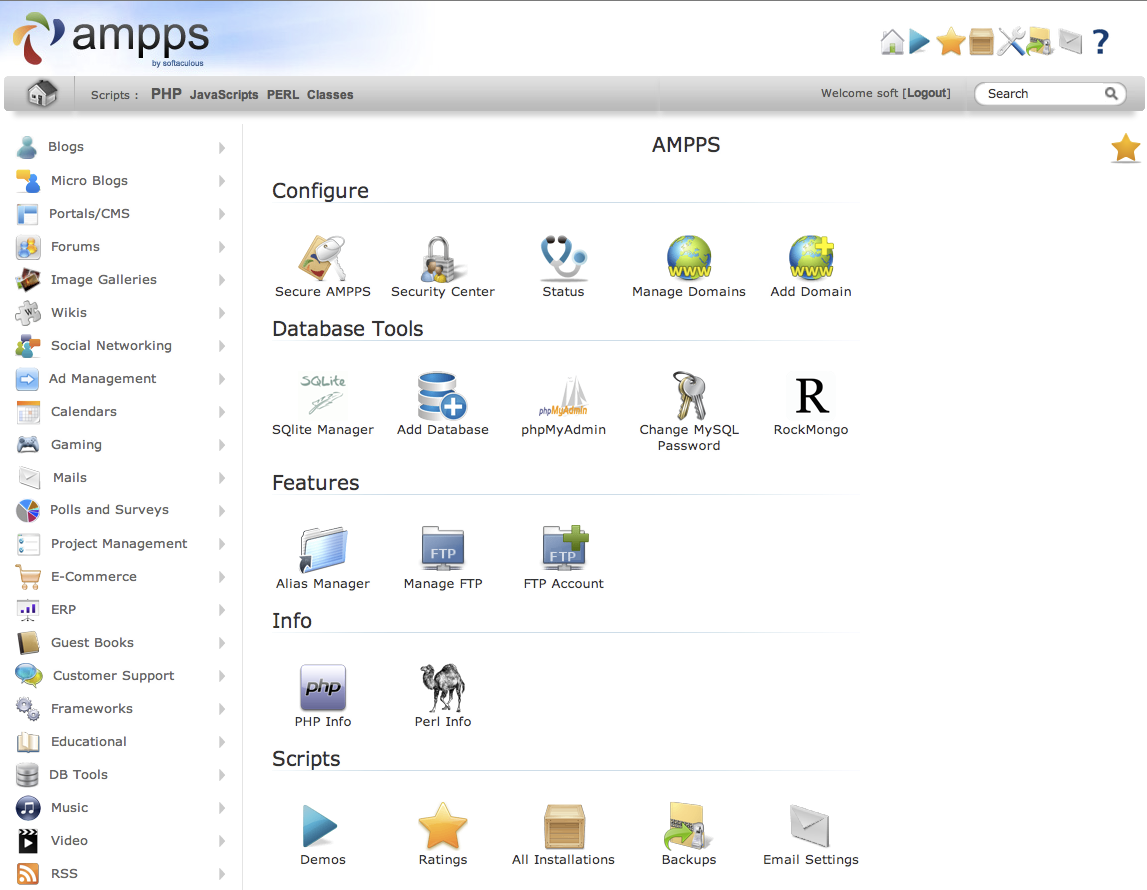Open the PHP Info icon
Screen dimensions: 1147x890
click(323, 687)
